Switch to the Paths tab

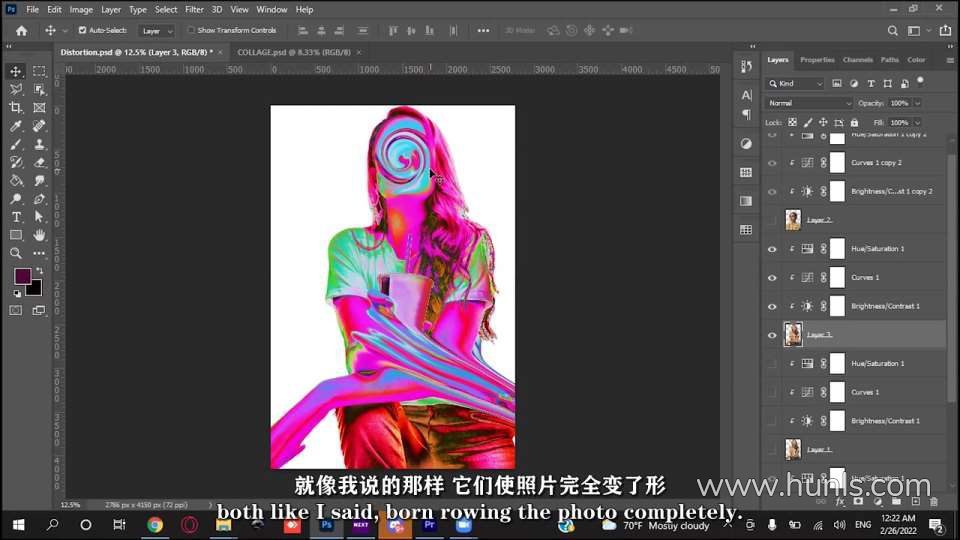point(890,60)
